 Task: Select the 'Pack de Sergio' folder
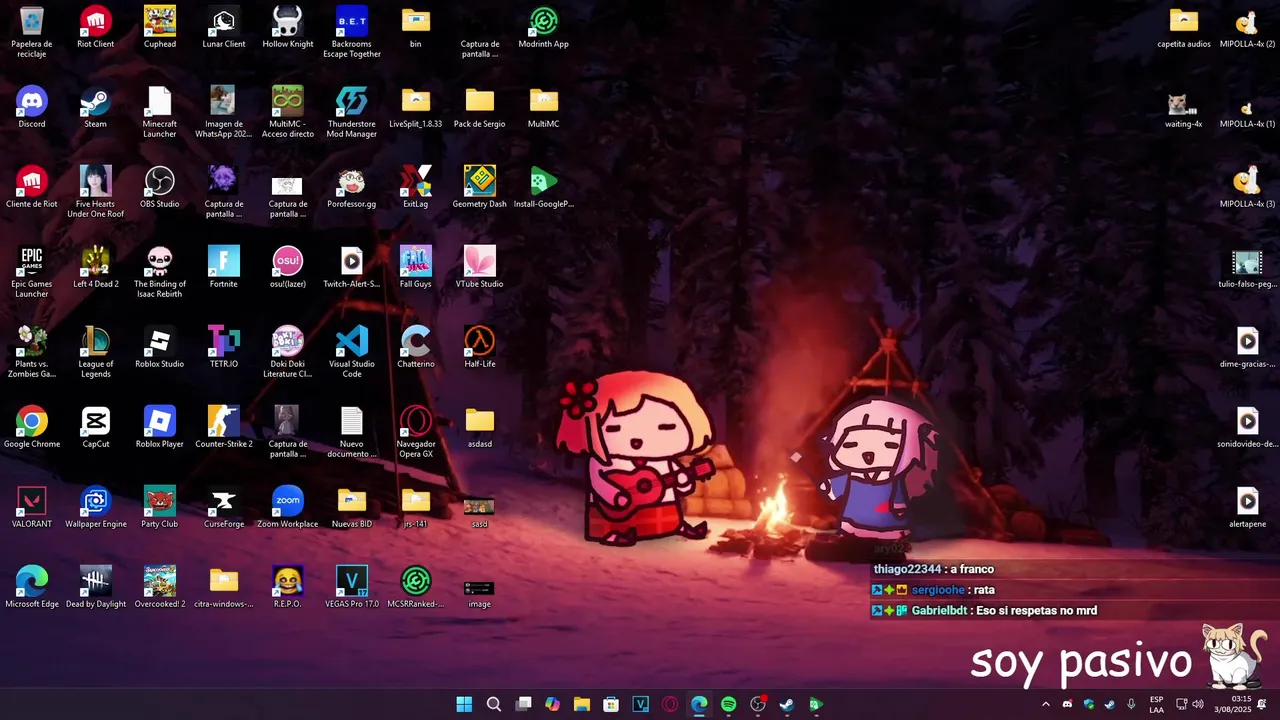480,107
